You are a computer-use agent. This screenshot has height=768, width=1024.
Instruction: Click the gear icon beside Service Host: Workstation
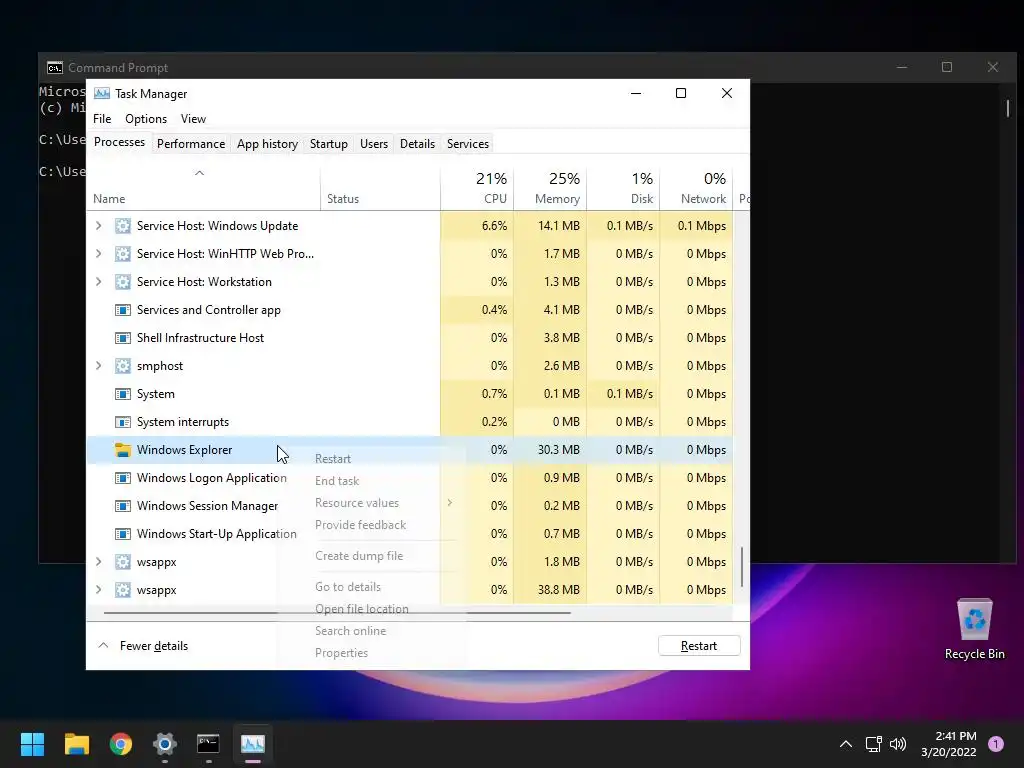tap(123, 282)
